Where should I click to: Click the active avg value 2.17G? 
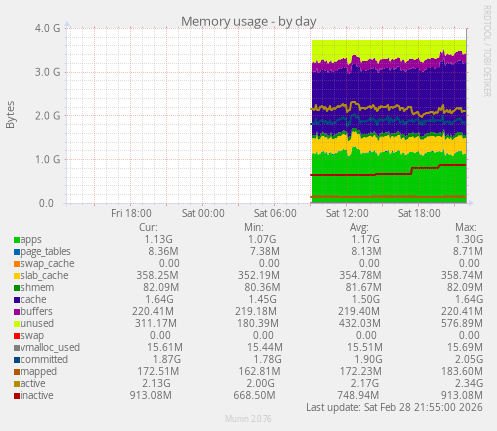coord(365,383)
